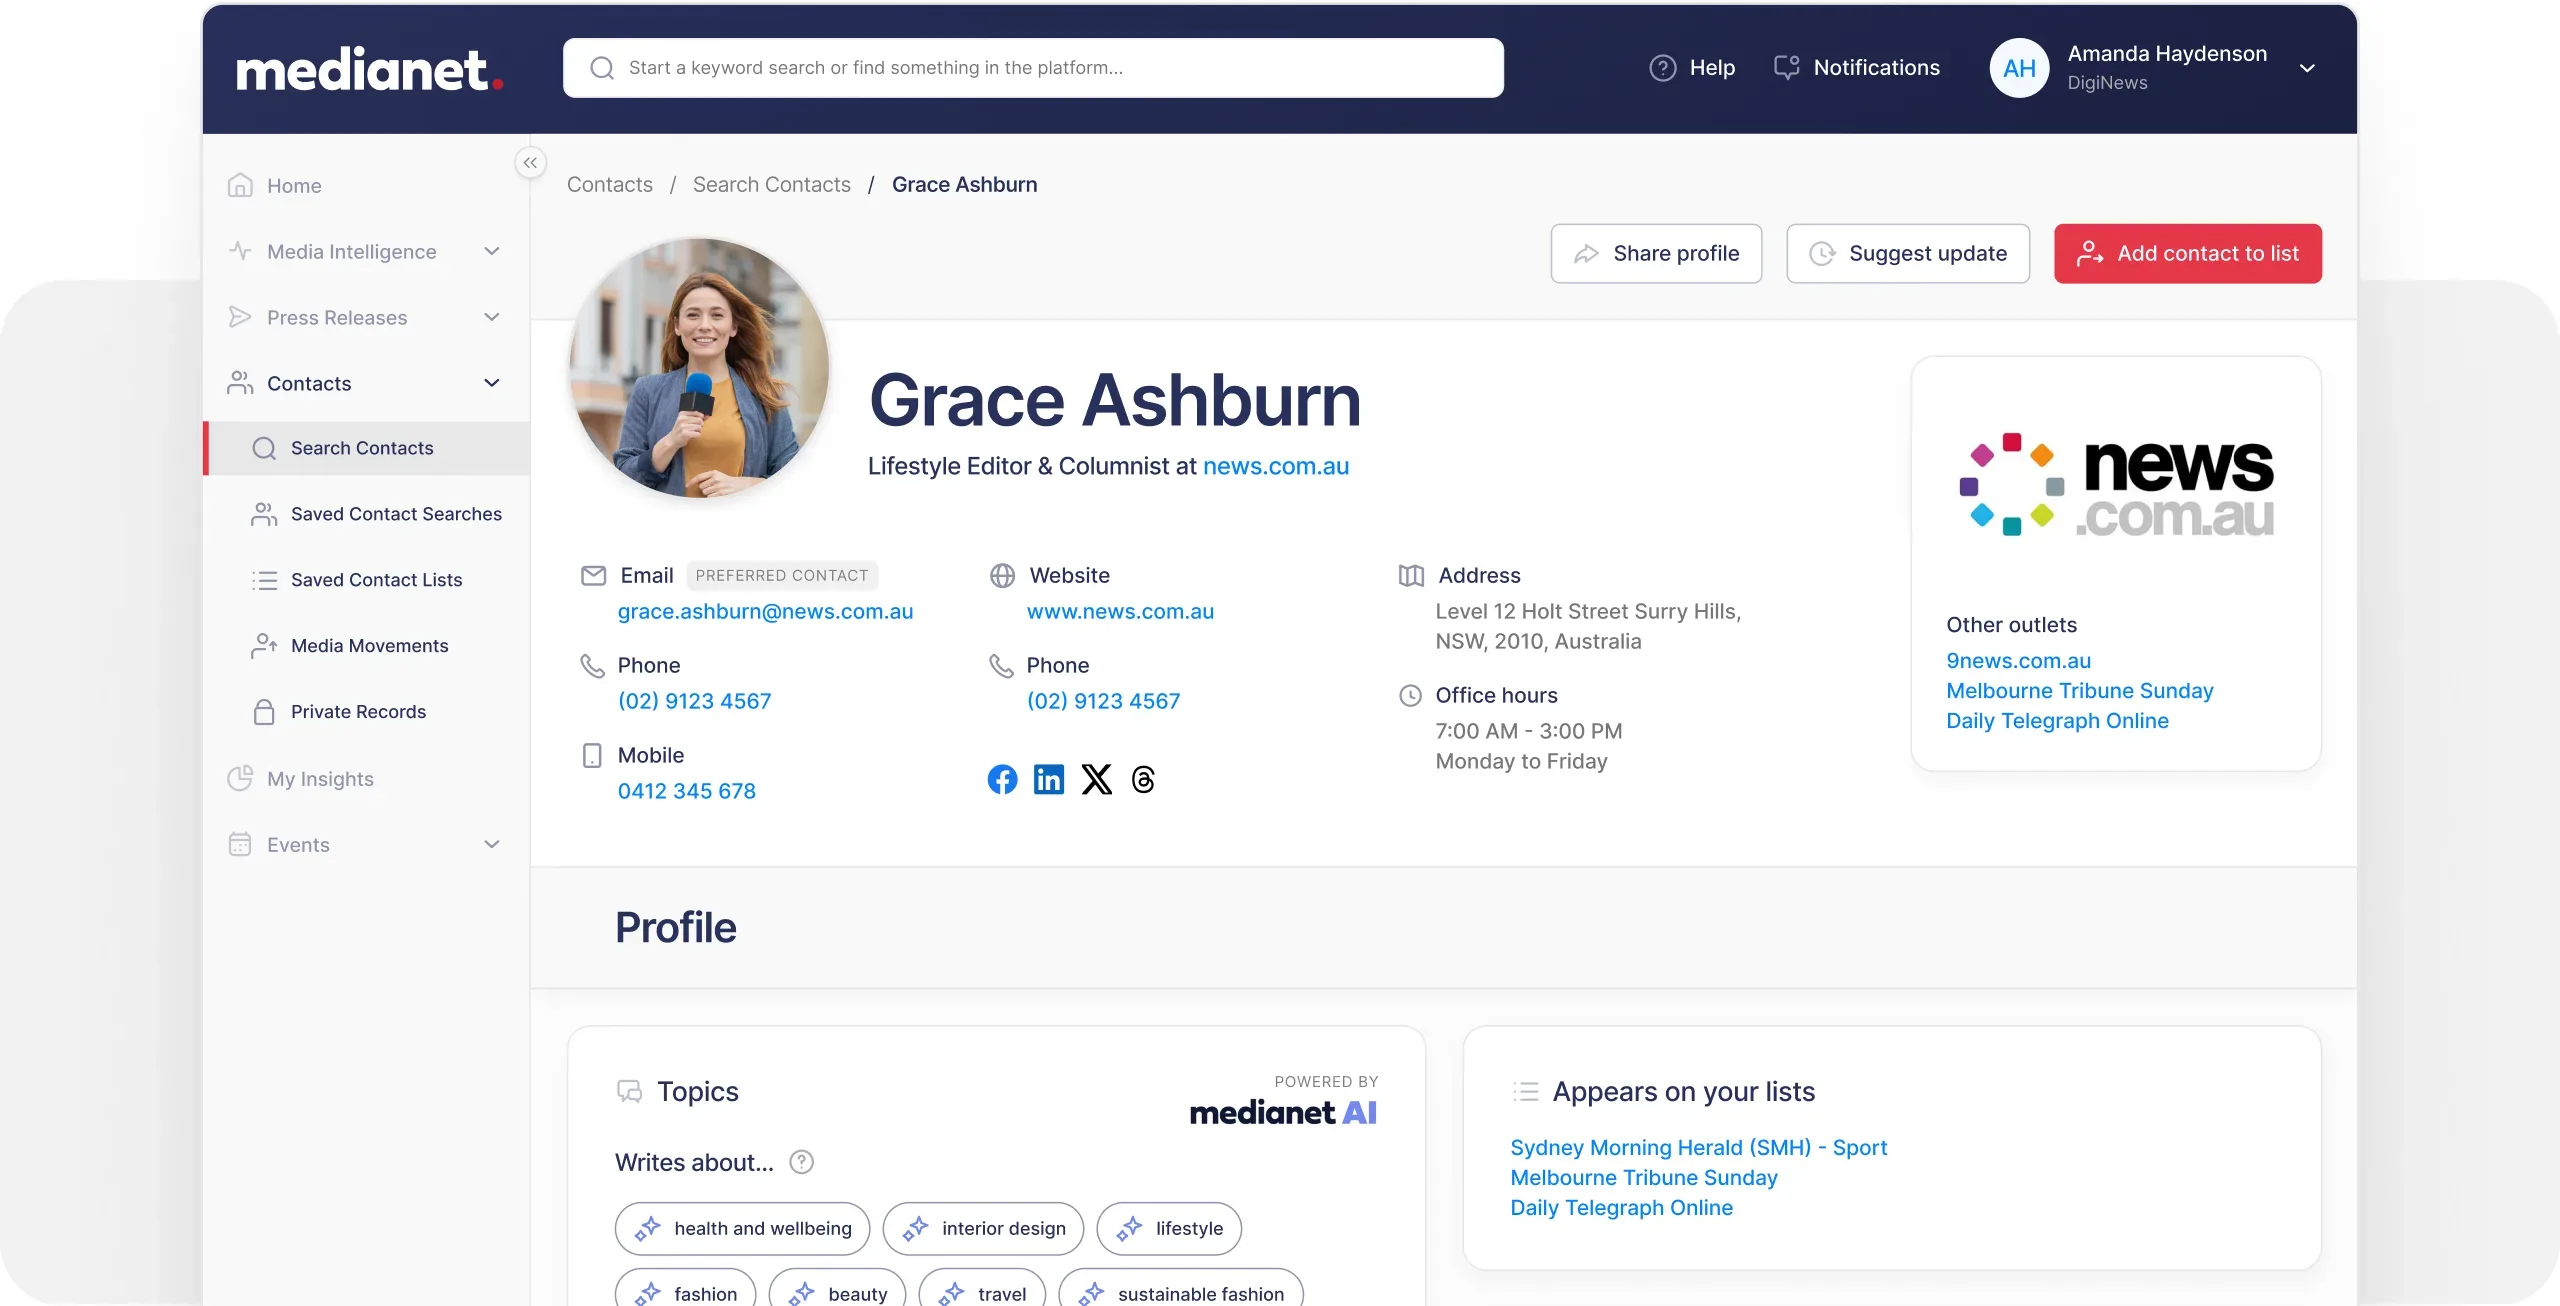Collapse the sidebar with double-chevron icon

click(530, 162)
